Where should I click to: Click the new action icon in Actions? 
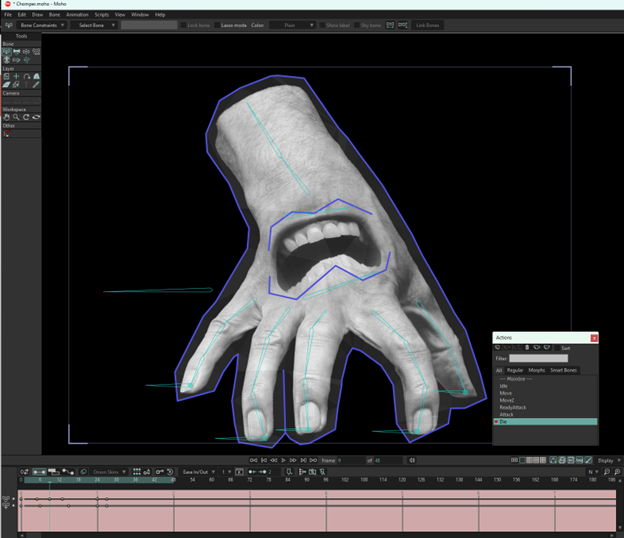click(x=498, y=348)
